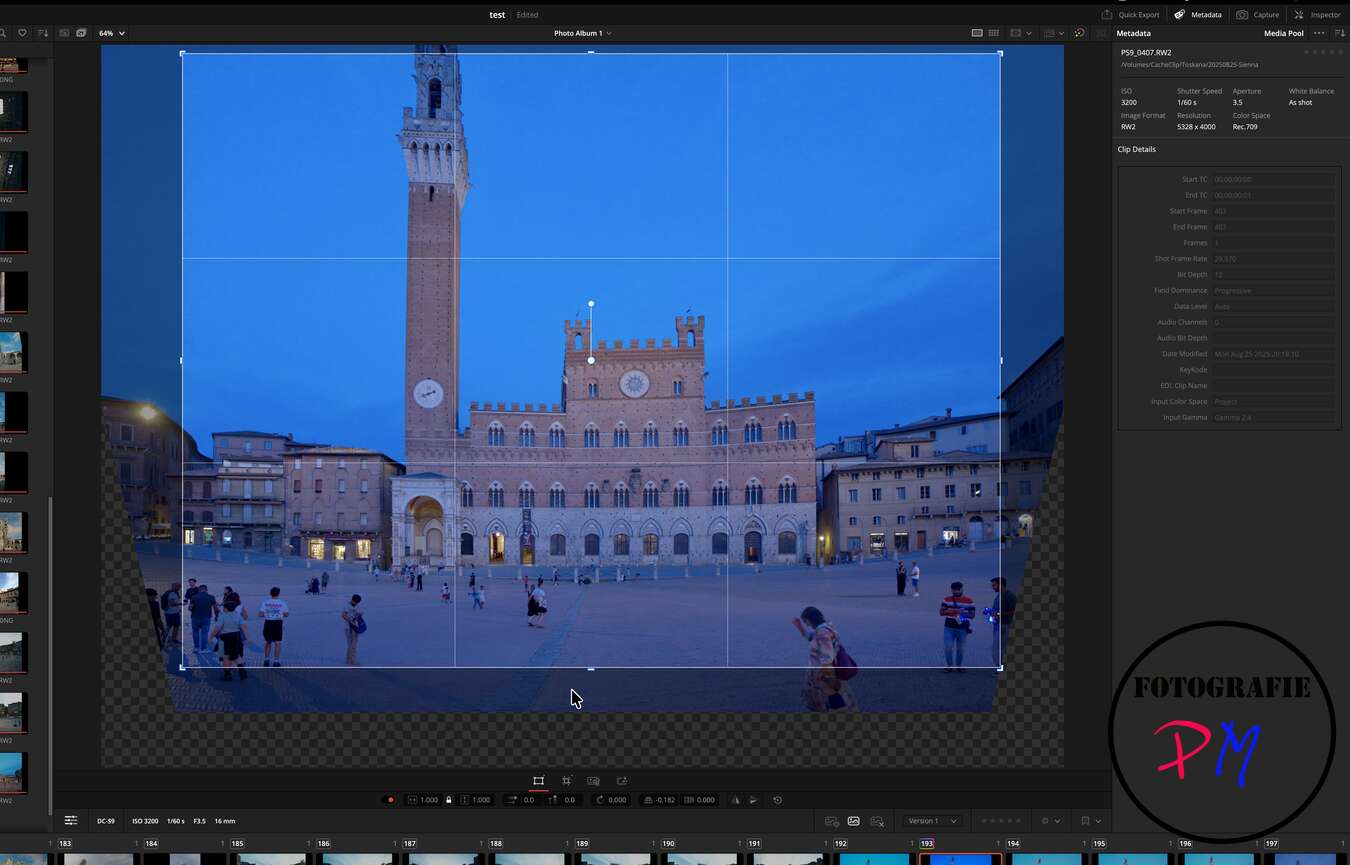
Task: Set the star rating beside PS9_0407.RW2
Action: click(x=1323, y=52)
